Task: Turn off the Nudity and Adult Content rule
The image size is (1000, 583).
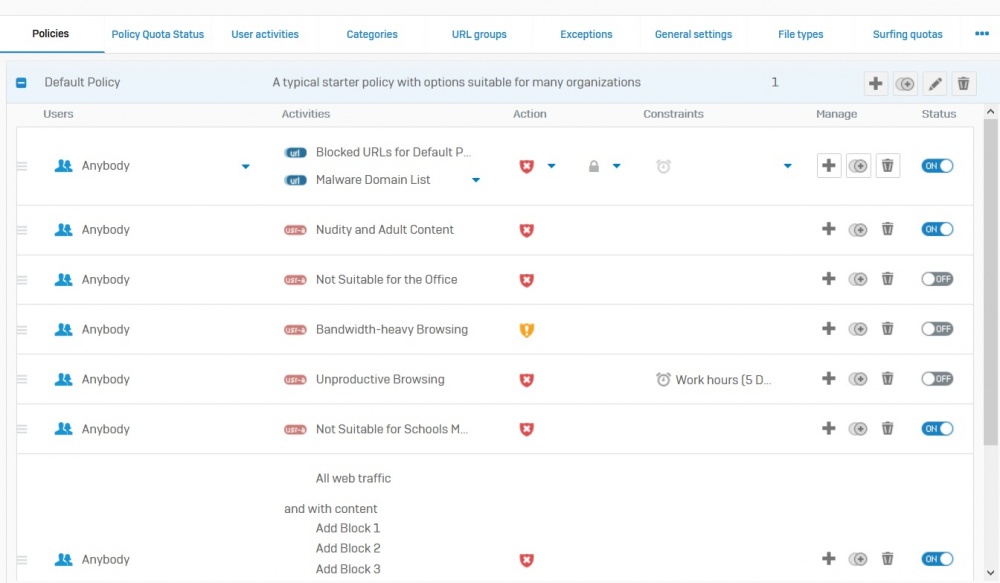Action: point(937,230)
